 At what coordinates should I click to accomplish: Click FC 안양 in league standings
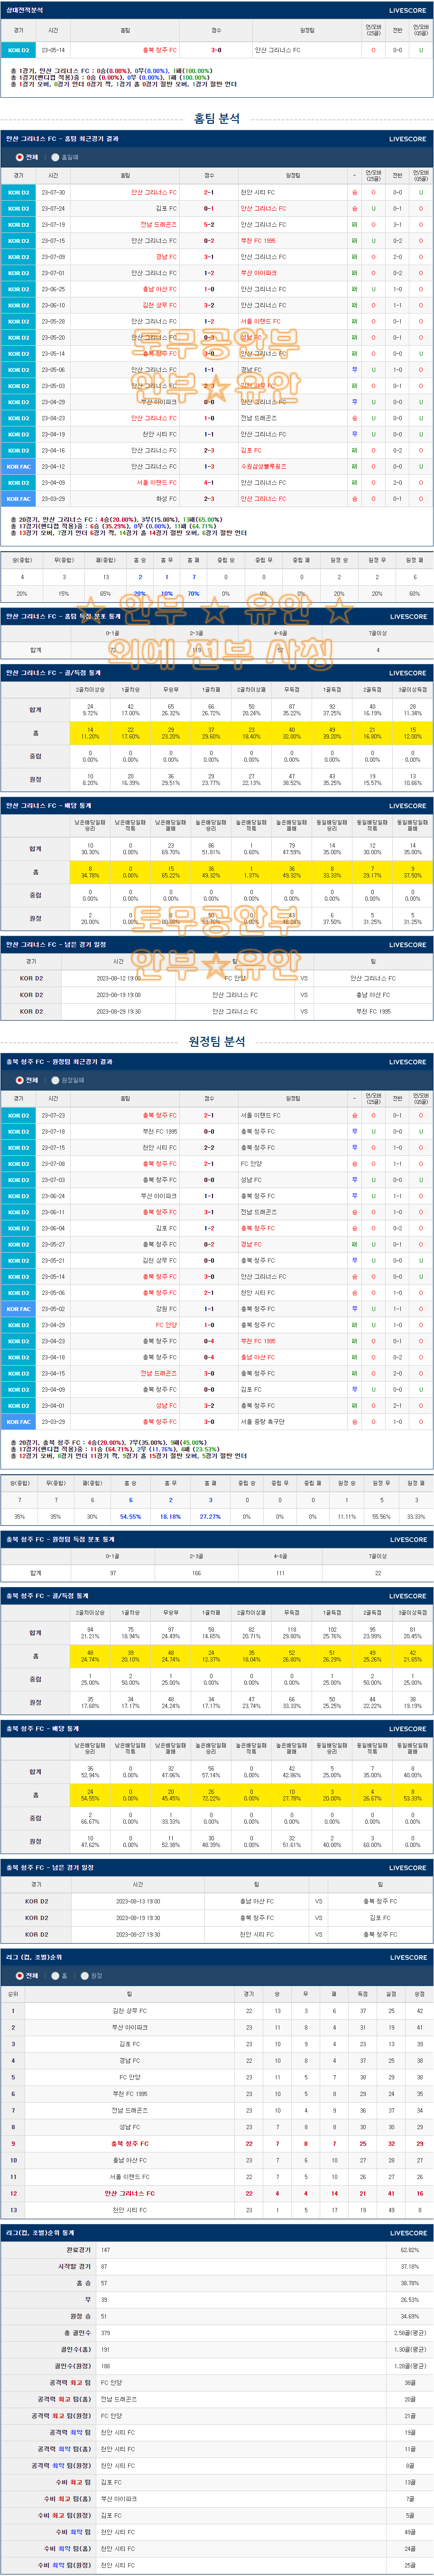(130, 2077)
